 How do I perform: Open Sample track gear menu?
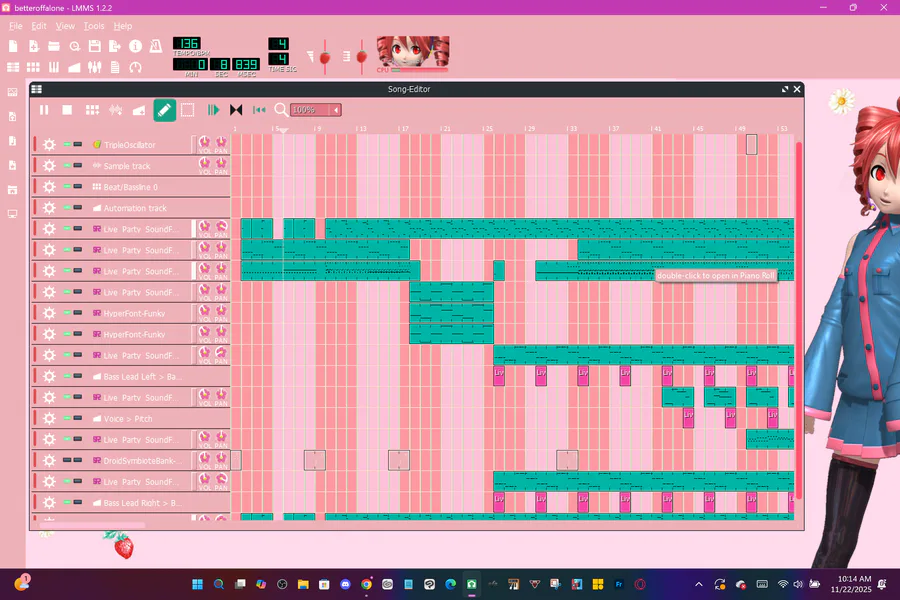click(49, 166)
